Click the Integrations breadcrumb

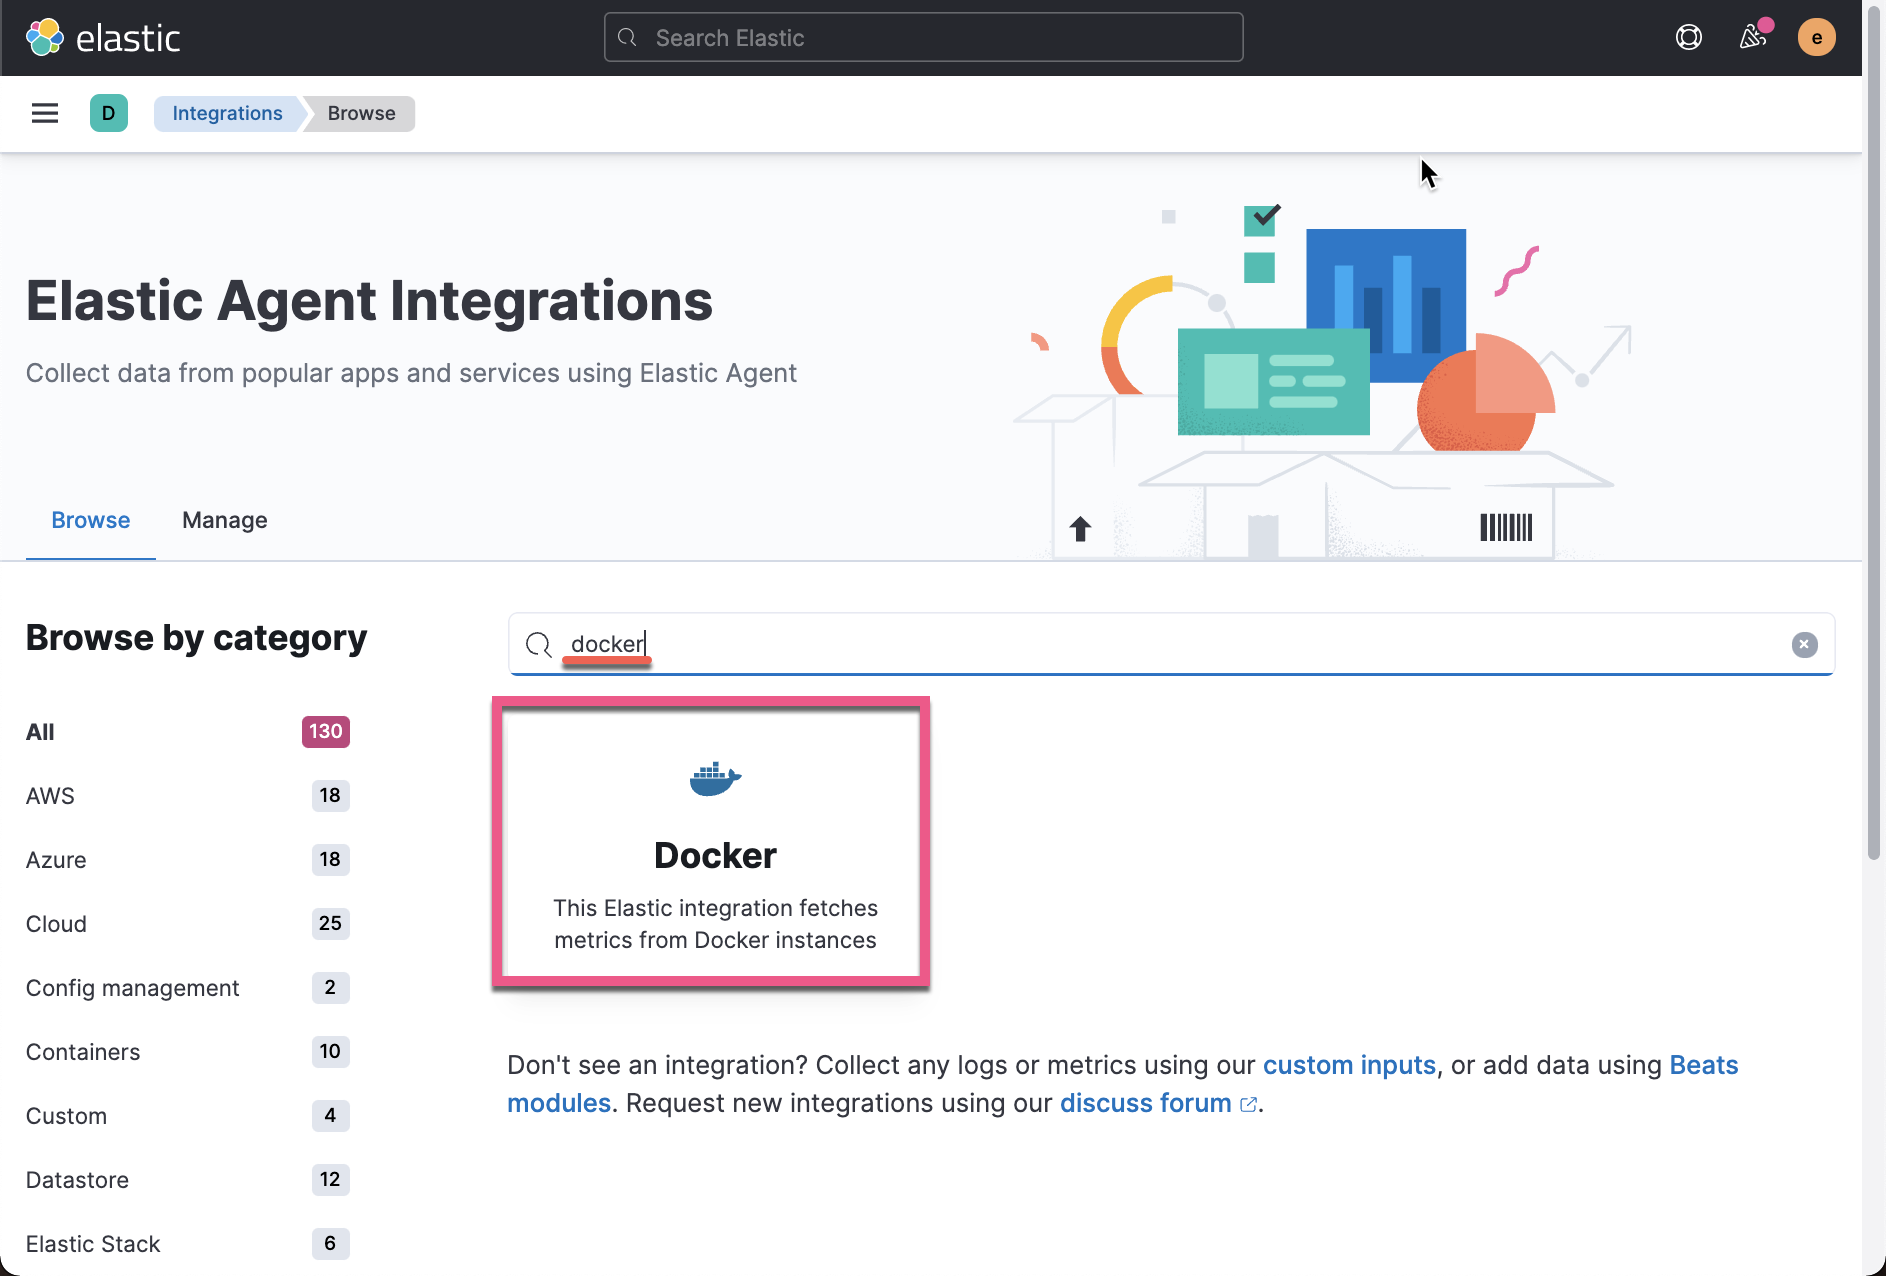227,113
